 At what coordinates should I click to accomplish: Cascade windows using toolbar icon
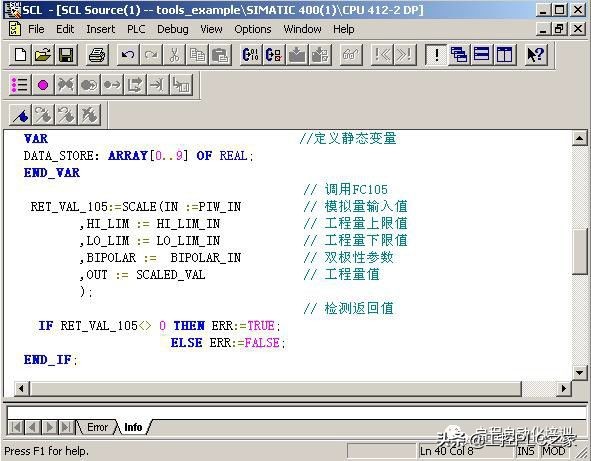pyautogui.click(x=459, y=55)
